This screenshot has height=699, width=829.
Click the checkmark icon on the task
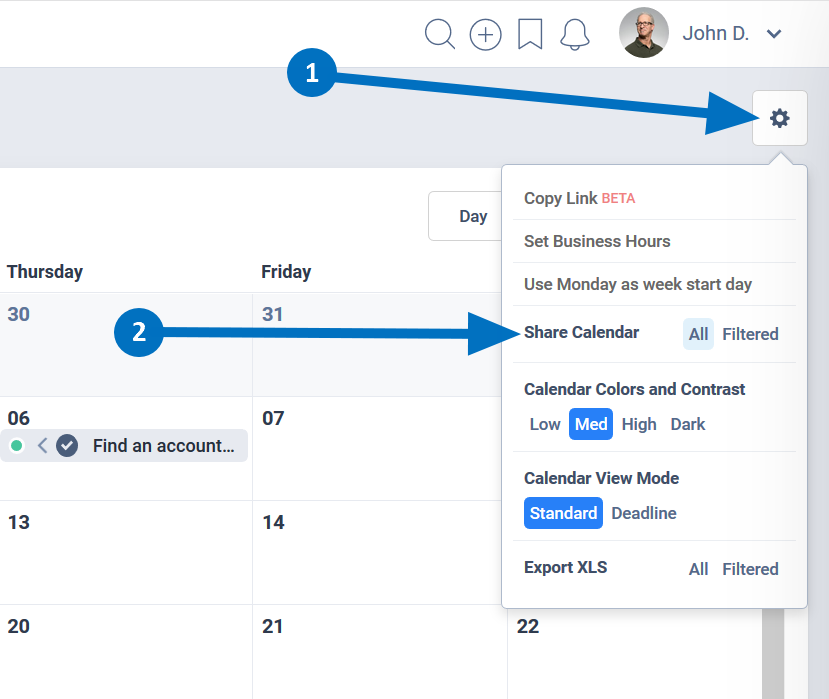(67, 446)
